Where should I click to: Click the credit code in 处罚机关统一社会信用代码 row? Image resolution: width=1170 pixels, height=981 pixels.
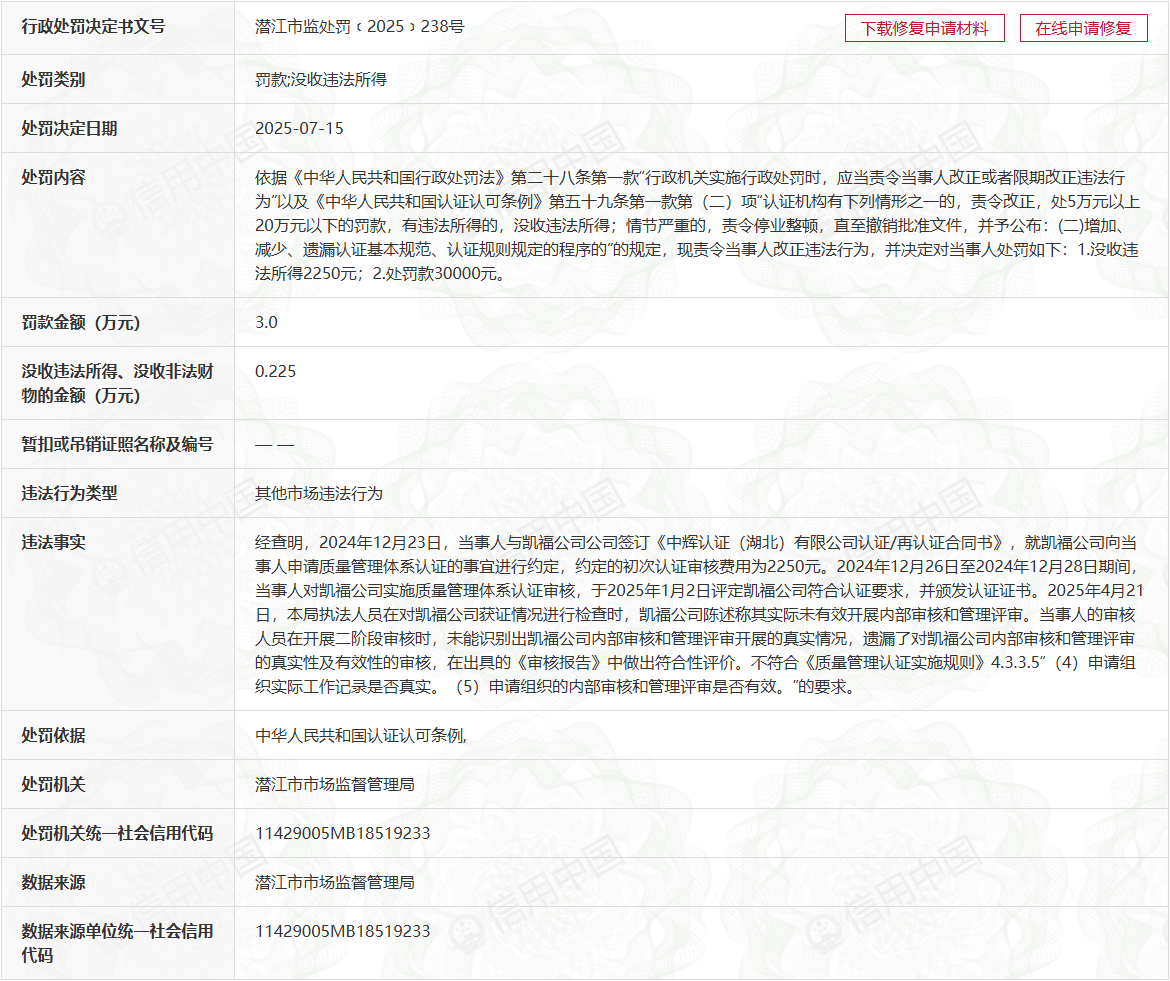(x=342, y=833)
